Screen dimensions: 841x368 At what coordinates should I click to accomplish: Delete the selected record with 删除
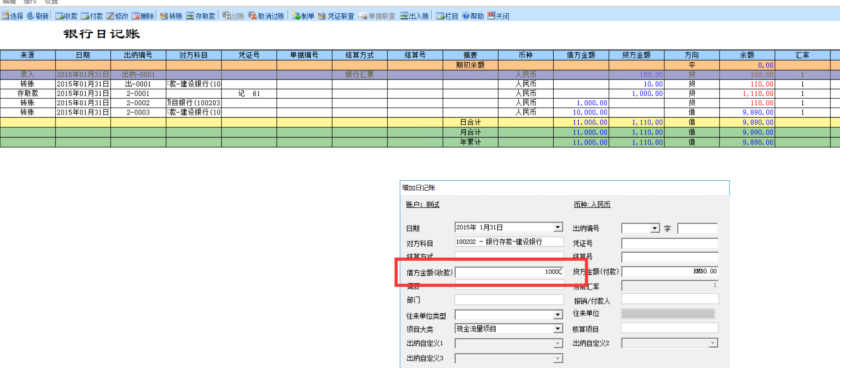click(143, 16)
